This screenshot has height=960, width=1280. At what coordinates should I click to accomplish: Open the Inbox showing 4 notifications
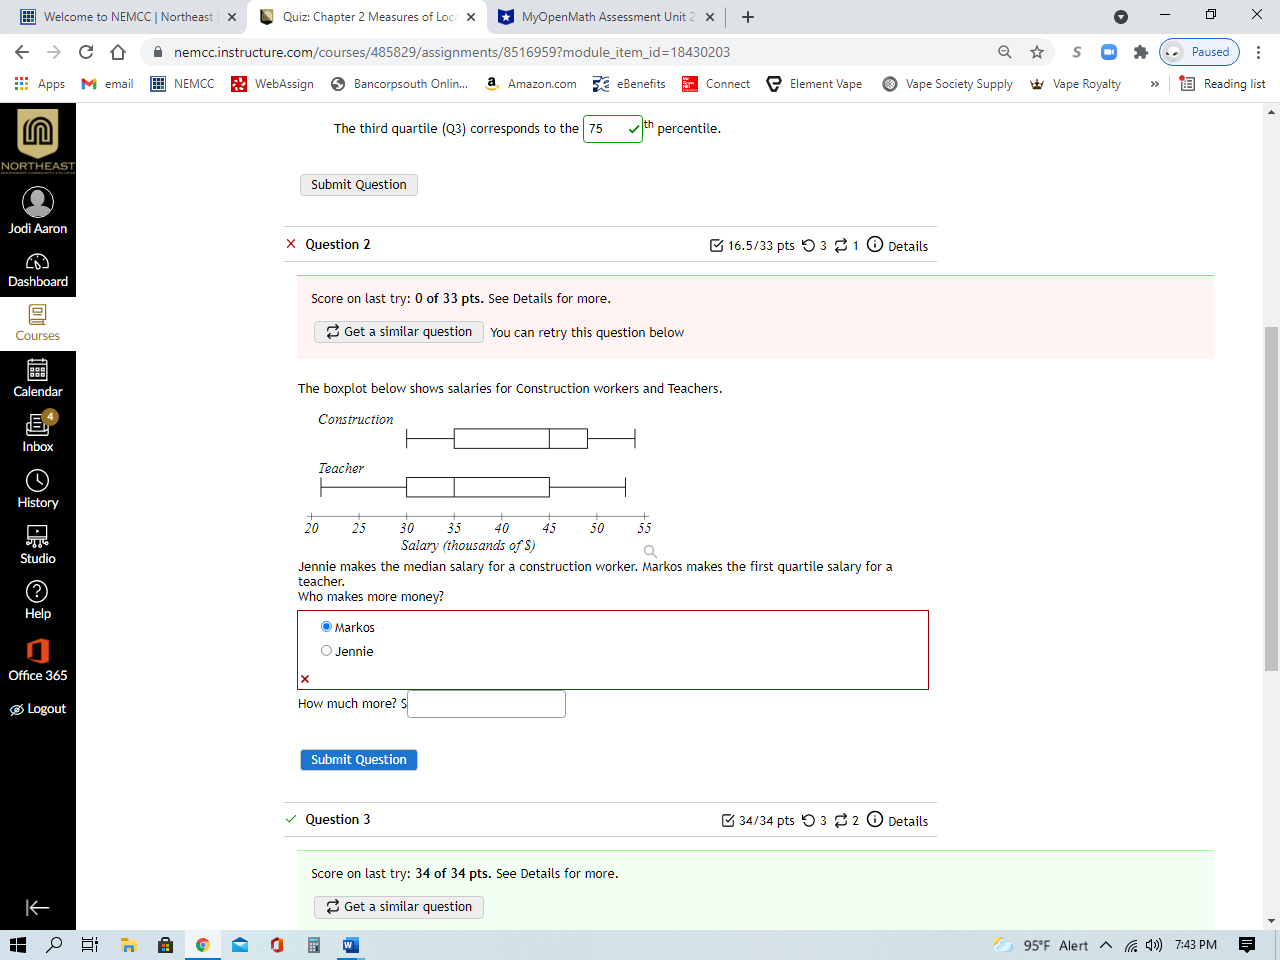click(x=38, y=432)
